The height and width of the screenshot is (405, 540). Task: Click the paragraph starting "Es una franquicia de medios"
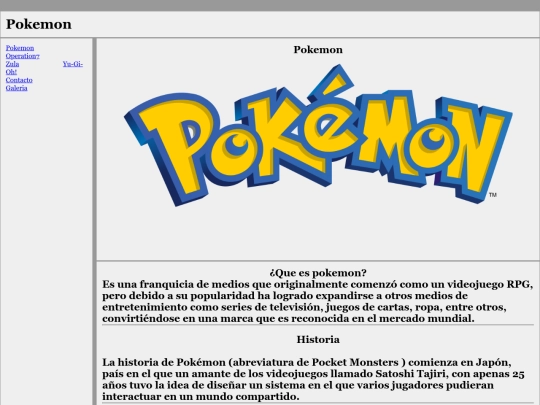pos(318,301)
